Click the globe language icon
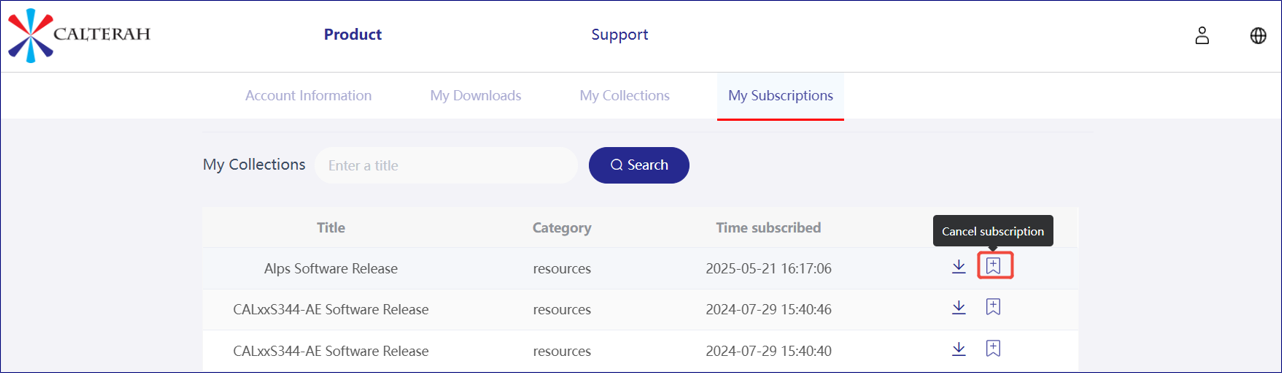Image resolution: width=1282 pixels, height=373 pixels. pos(1258,35)
